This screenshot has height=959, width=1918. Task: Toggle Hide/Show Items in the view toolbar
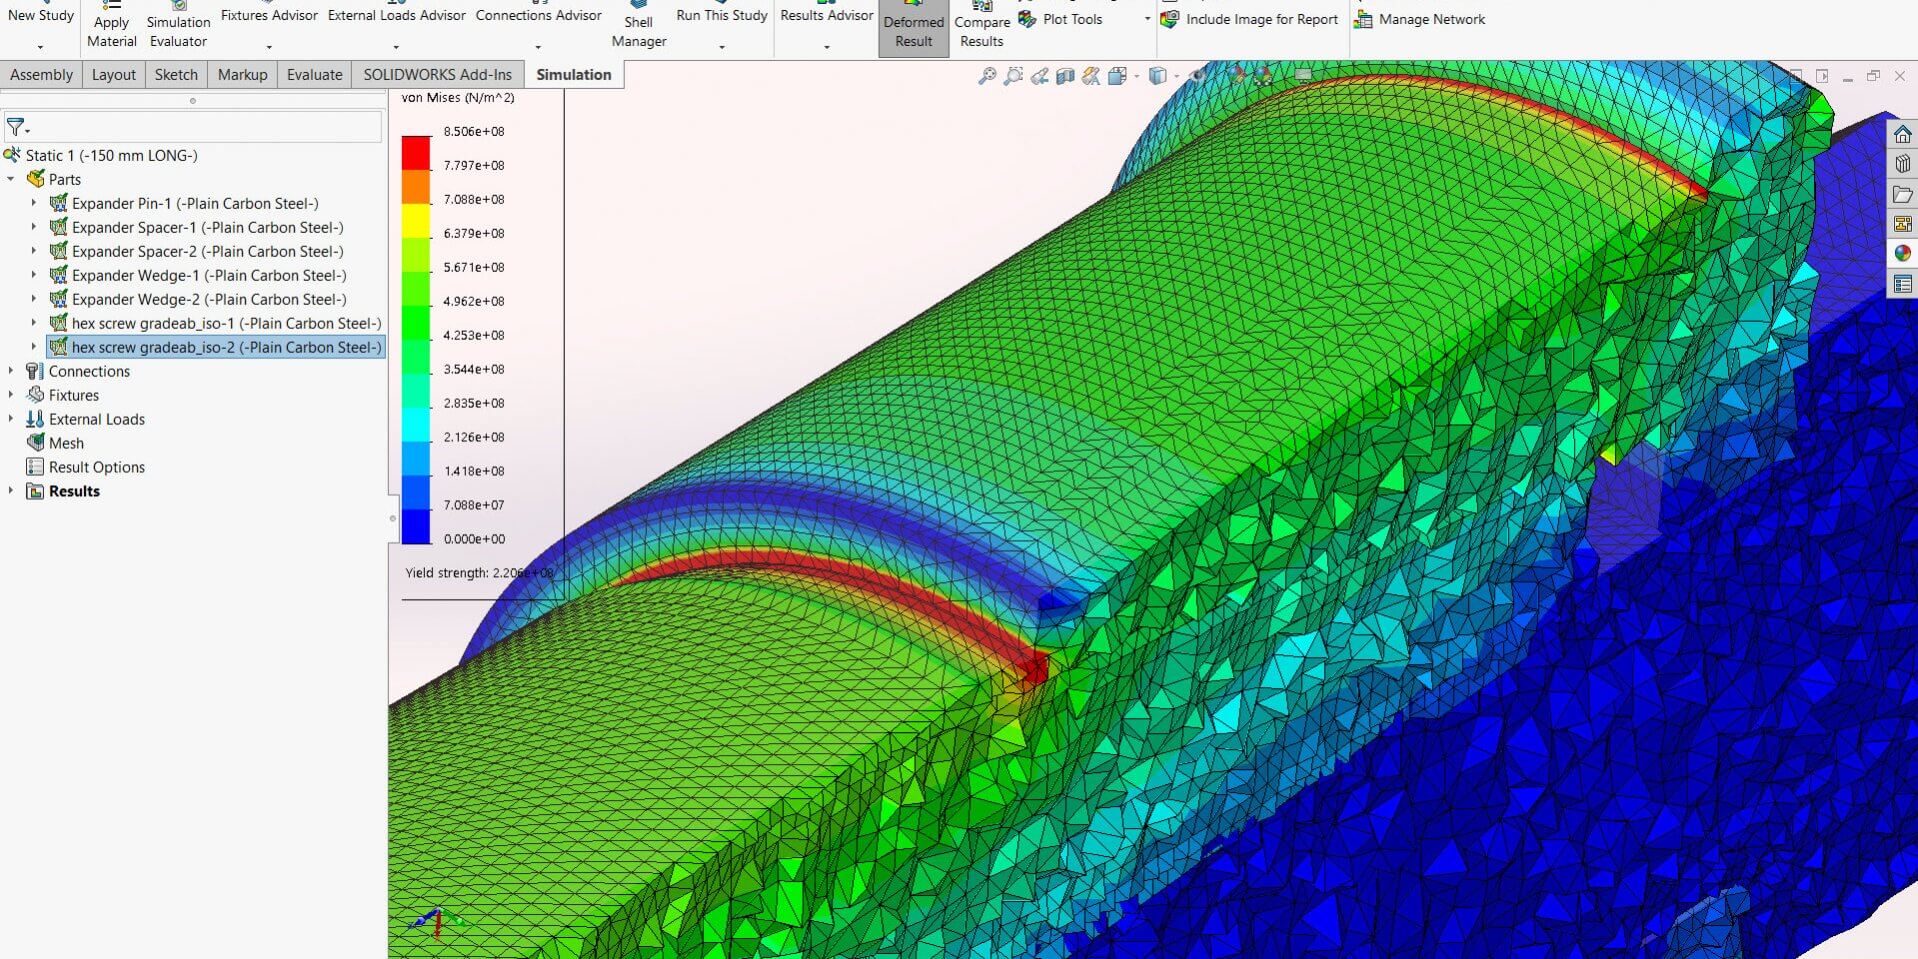[1196, 74]
